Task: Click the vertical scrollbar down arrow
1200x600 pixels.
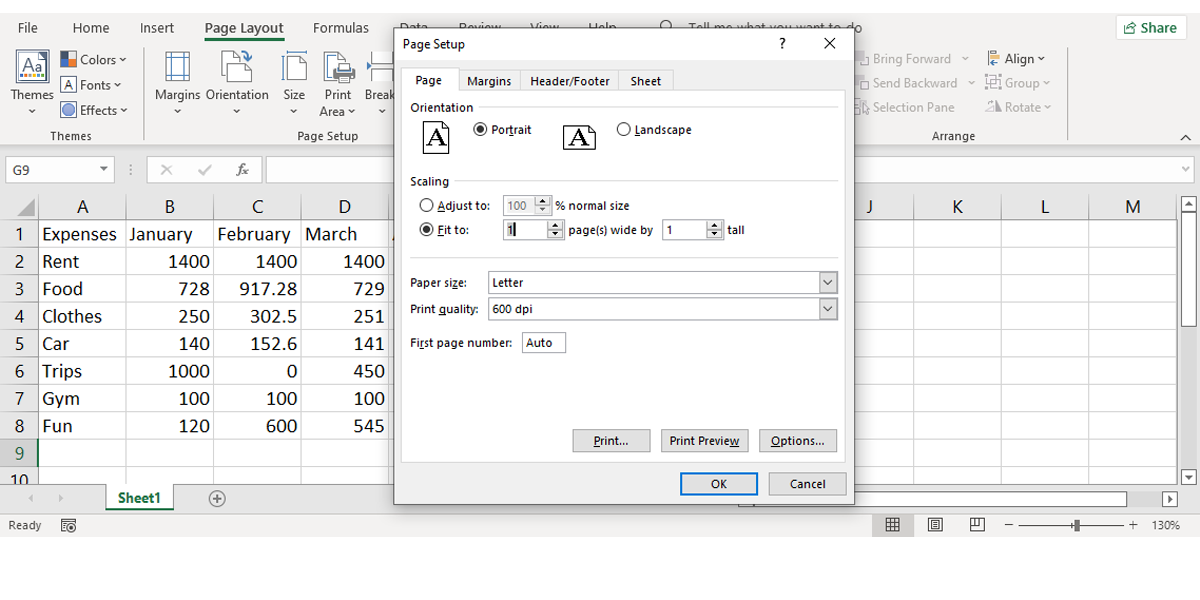Action: [x=1189, y=477]
